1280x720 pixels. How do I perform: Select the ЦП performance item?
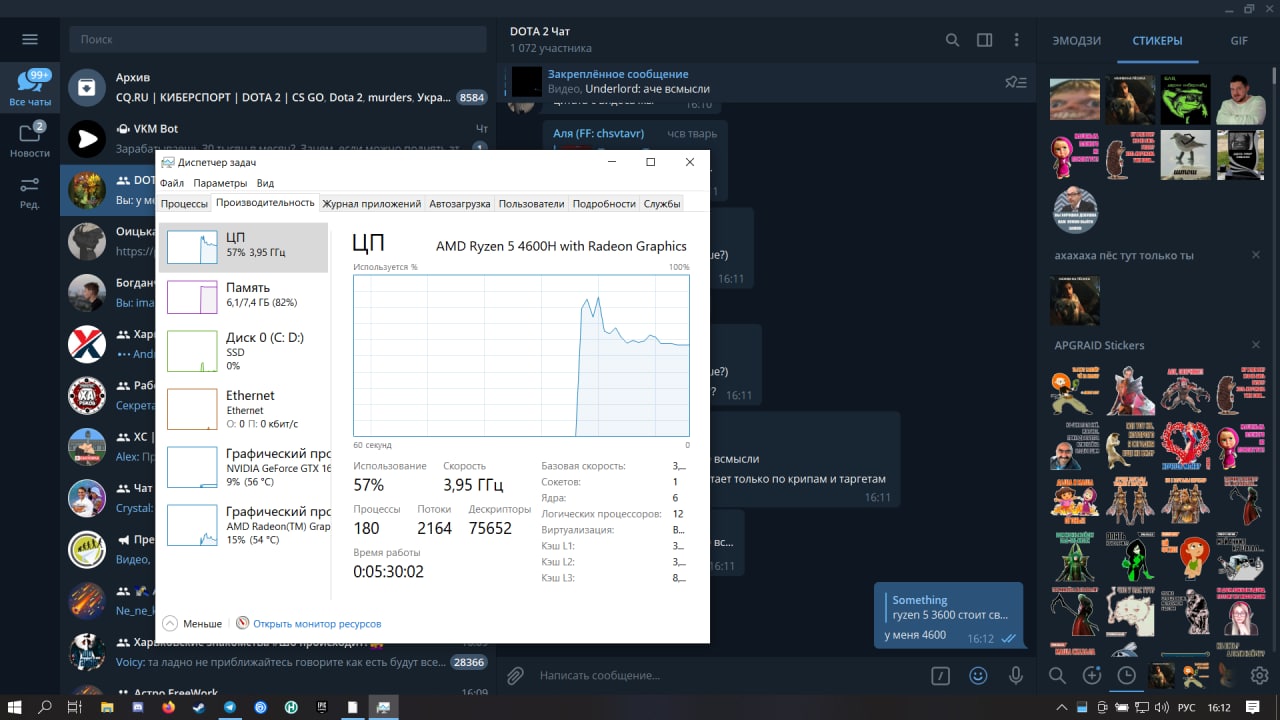(x=243, y=247)
